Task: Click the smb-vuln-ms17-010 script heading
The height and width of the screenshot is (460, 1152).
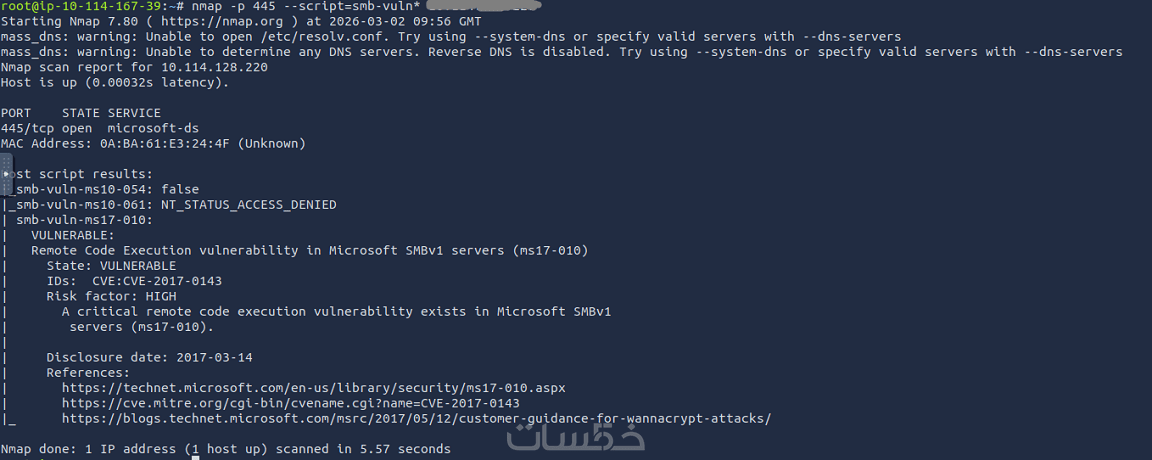Action: (x=84, y=220)
